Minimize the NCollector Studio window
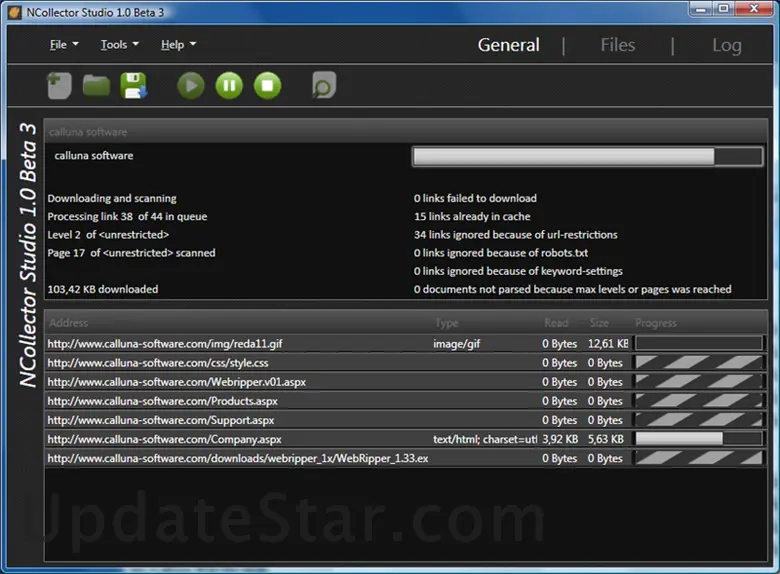This screenshot has height=574, width=780. click(x=701, y=9)
